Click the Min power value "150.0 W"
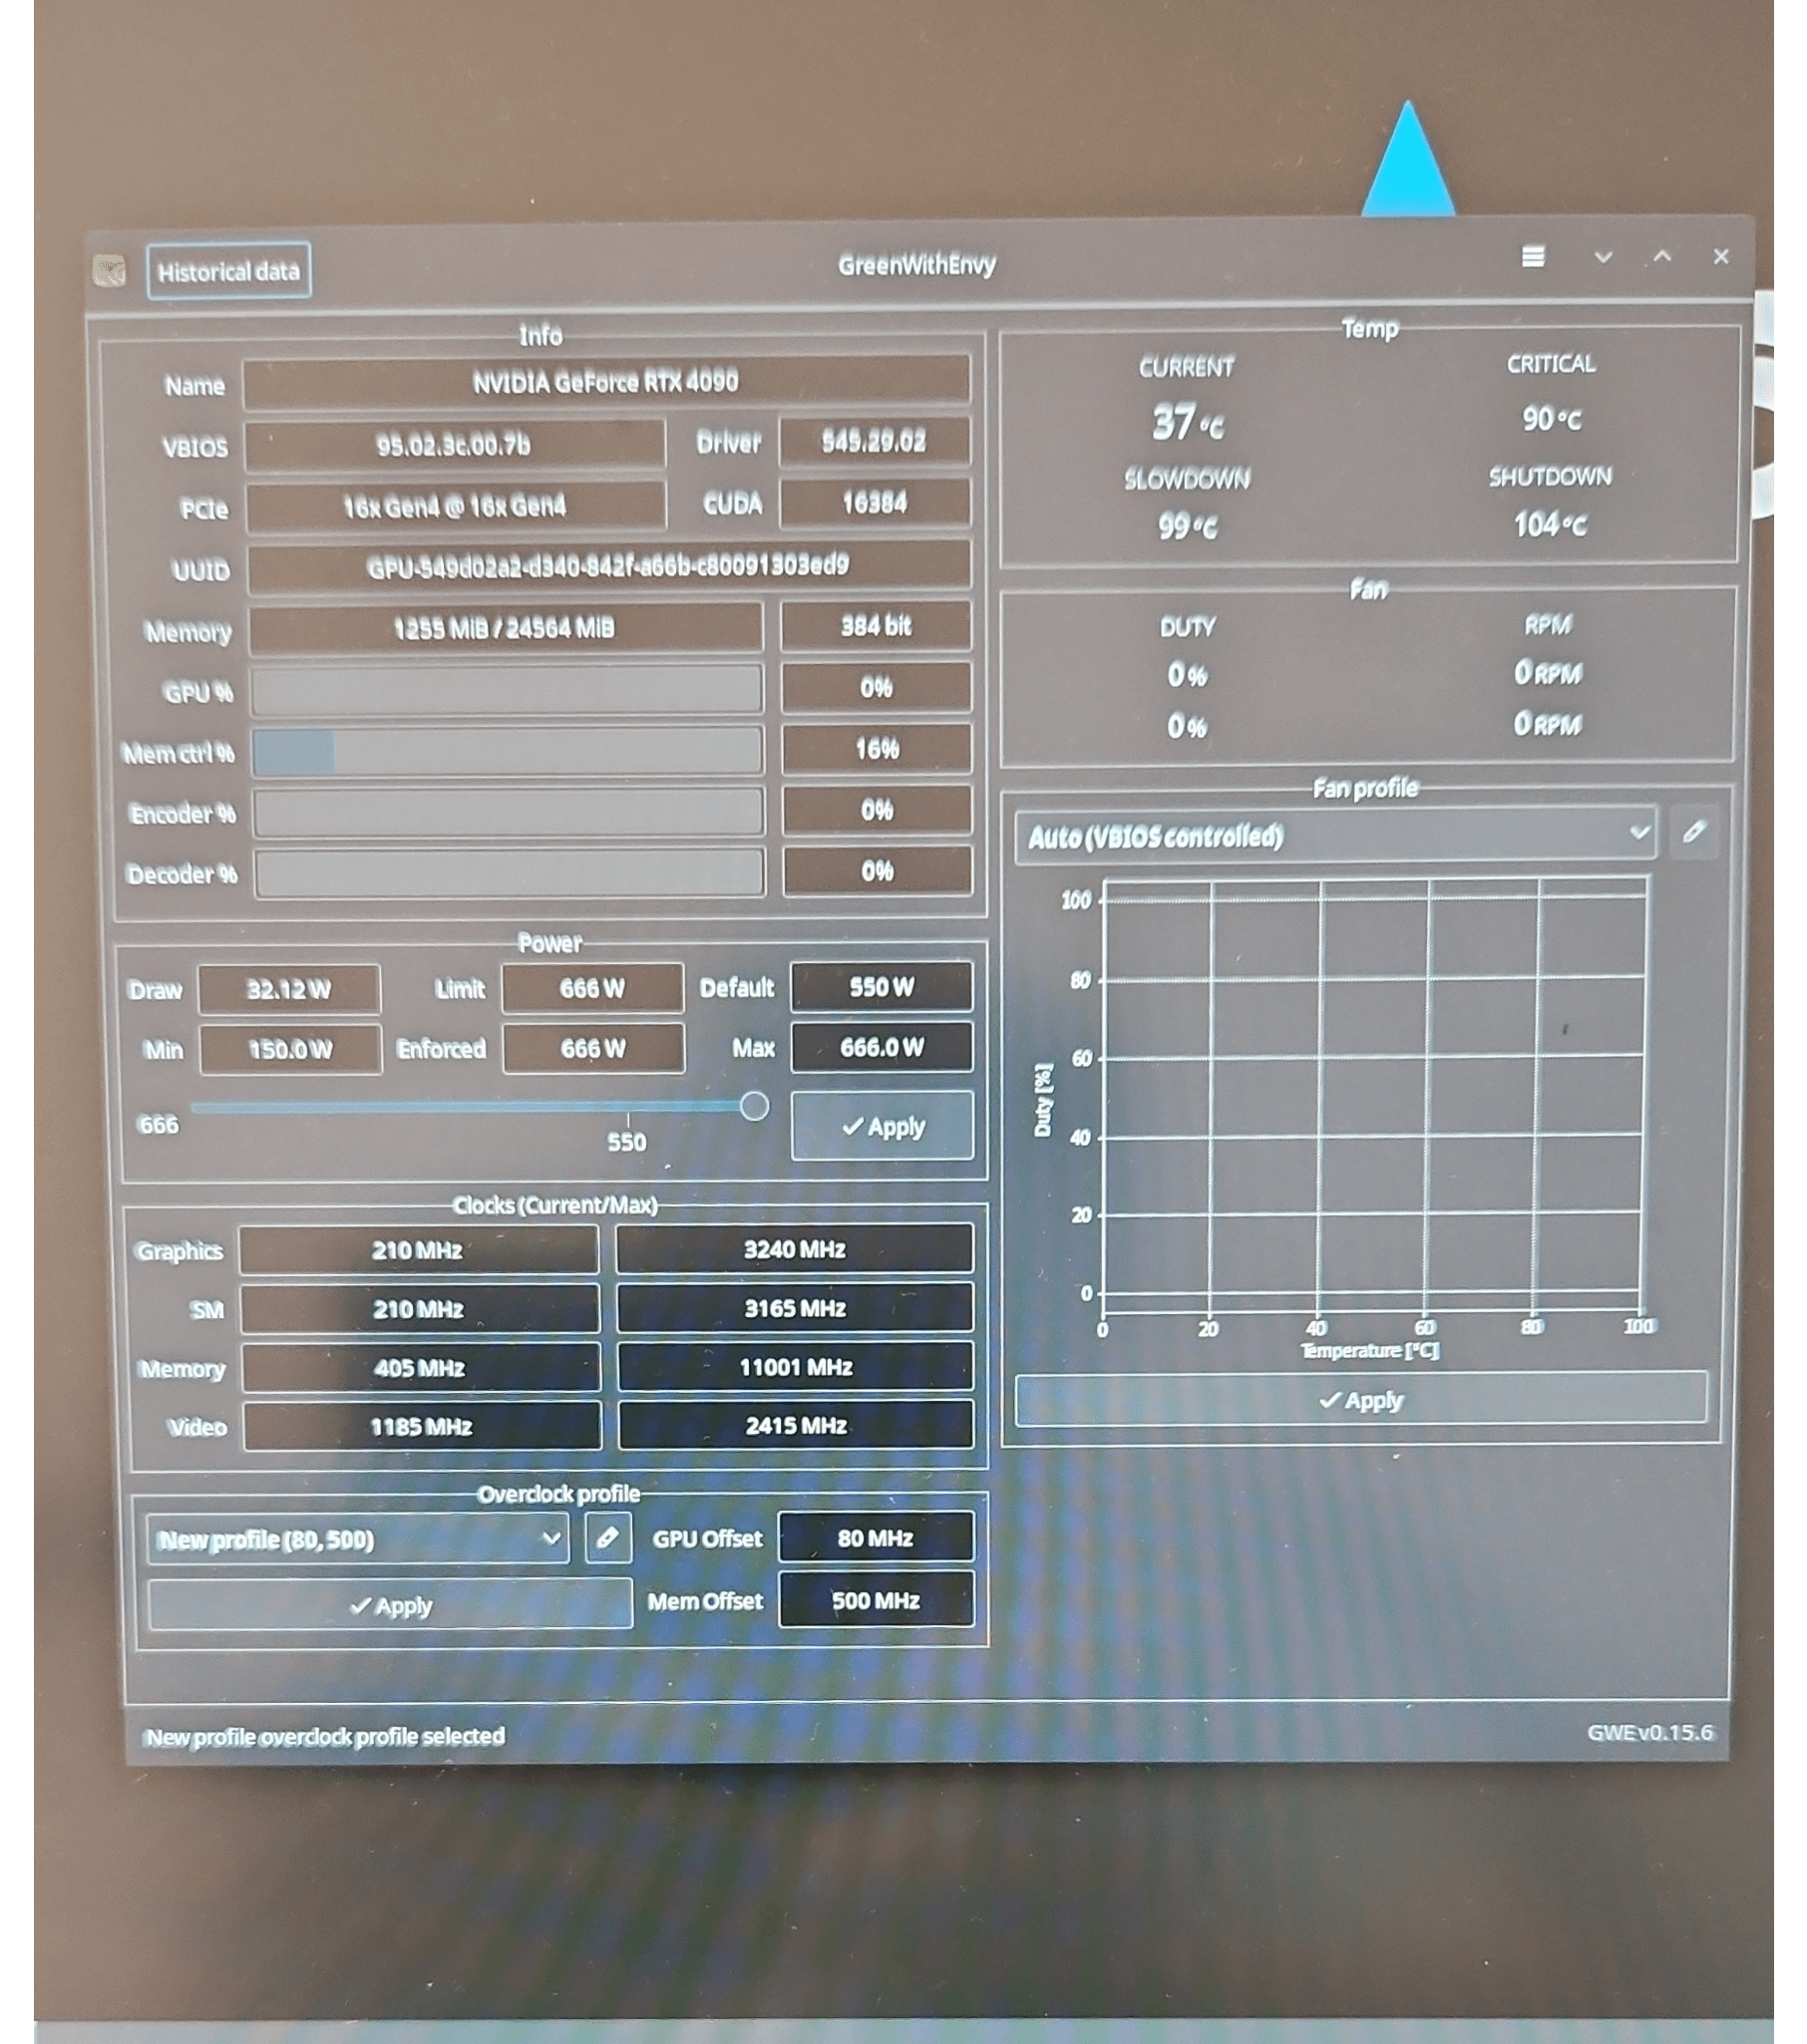This screenshot has width=1807, height=2044. (290, 1050)
